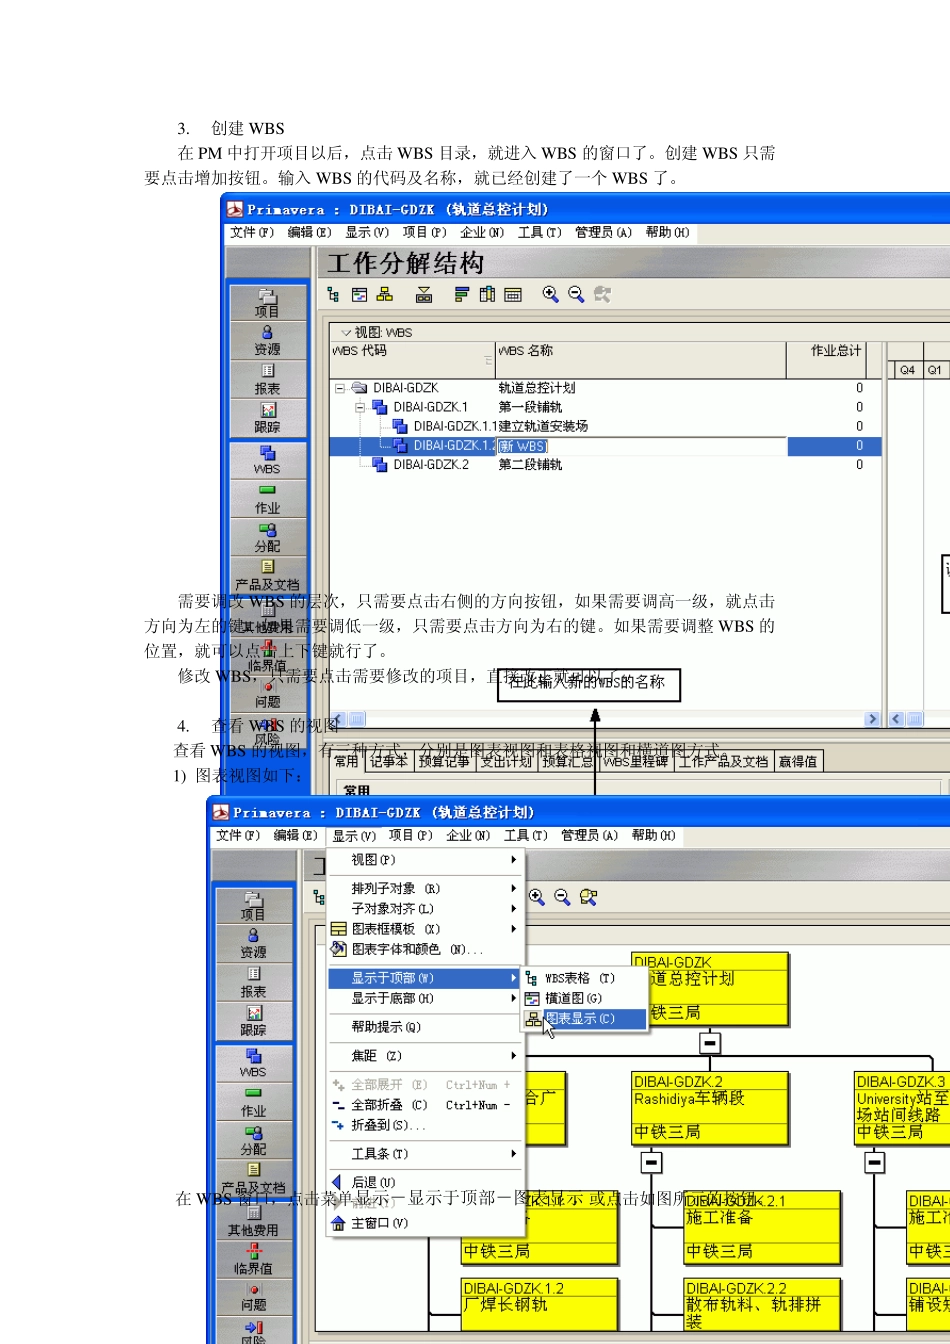950x1344 pixels.
Task: Open 项目 sidebar button in upper window
Action: coord(267,303)
